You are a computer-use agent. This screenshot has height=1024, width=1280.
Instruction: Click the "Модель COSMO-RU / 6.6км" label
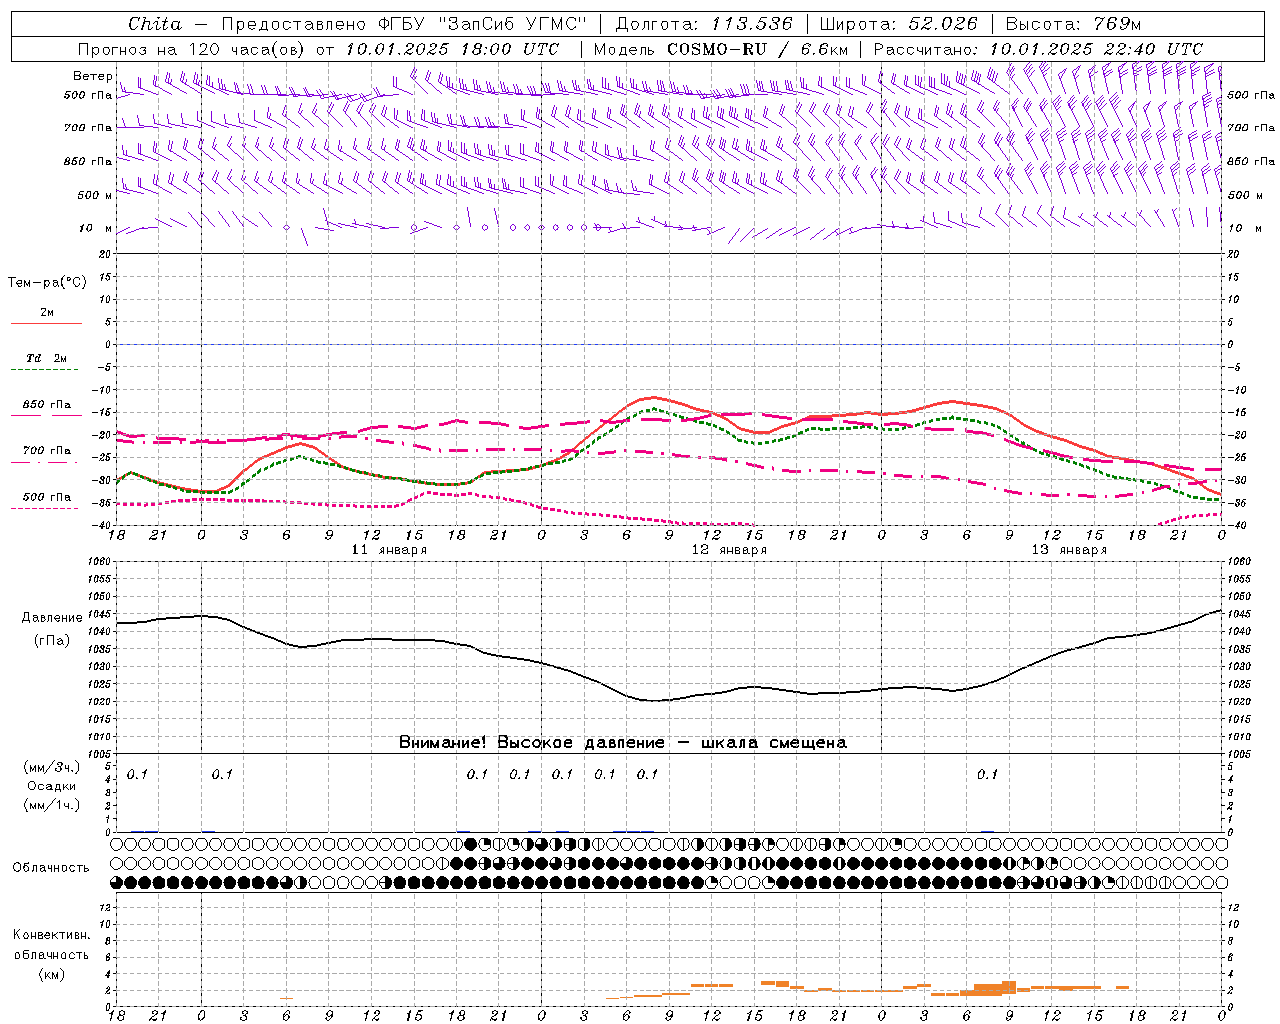pyautogui.click(x=721, y=49)
